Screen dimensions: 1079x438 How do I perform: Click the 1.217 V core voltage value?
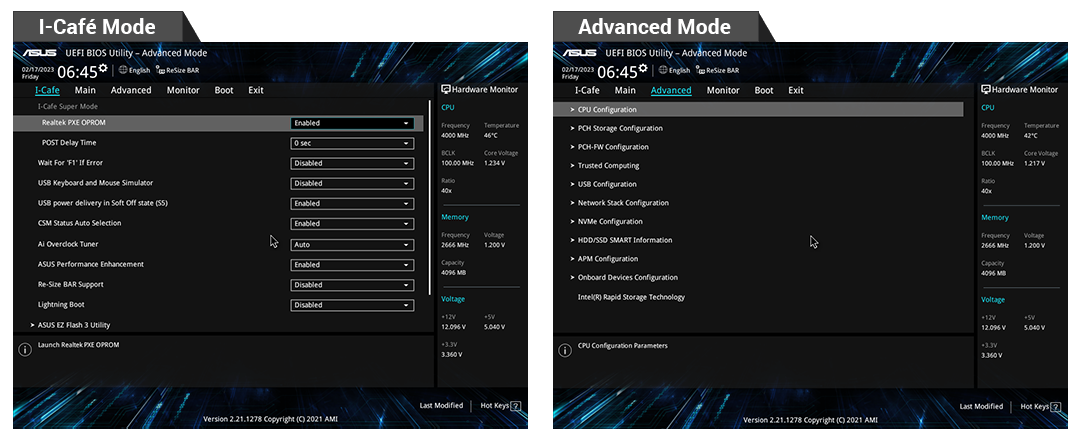click(x=1035, y=163)
